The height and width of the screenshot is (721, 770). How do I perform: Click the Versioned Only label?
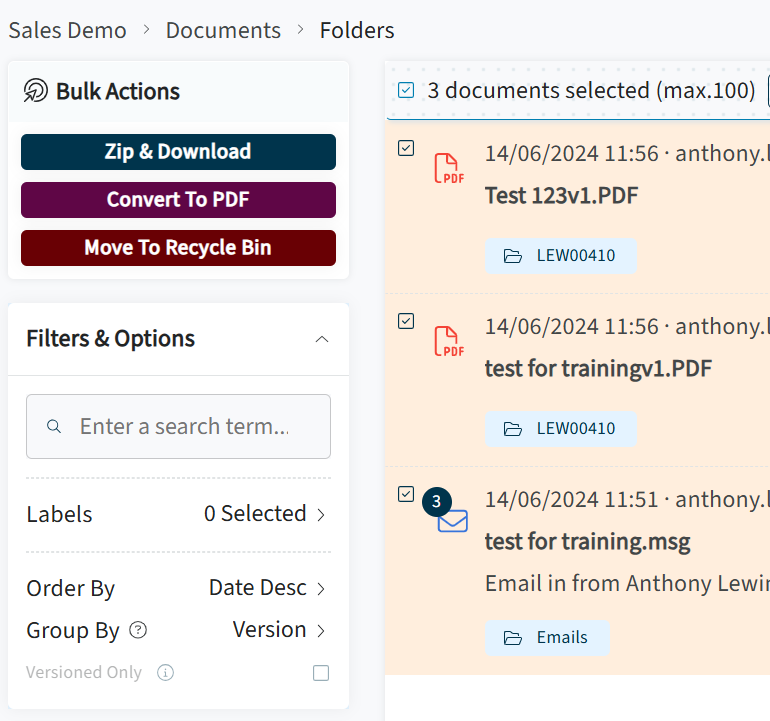point(84,672)
